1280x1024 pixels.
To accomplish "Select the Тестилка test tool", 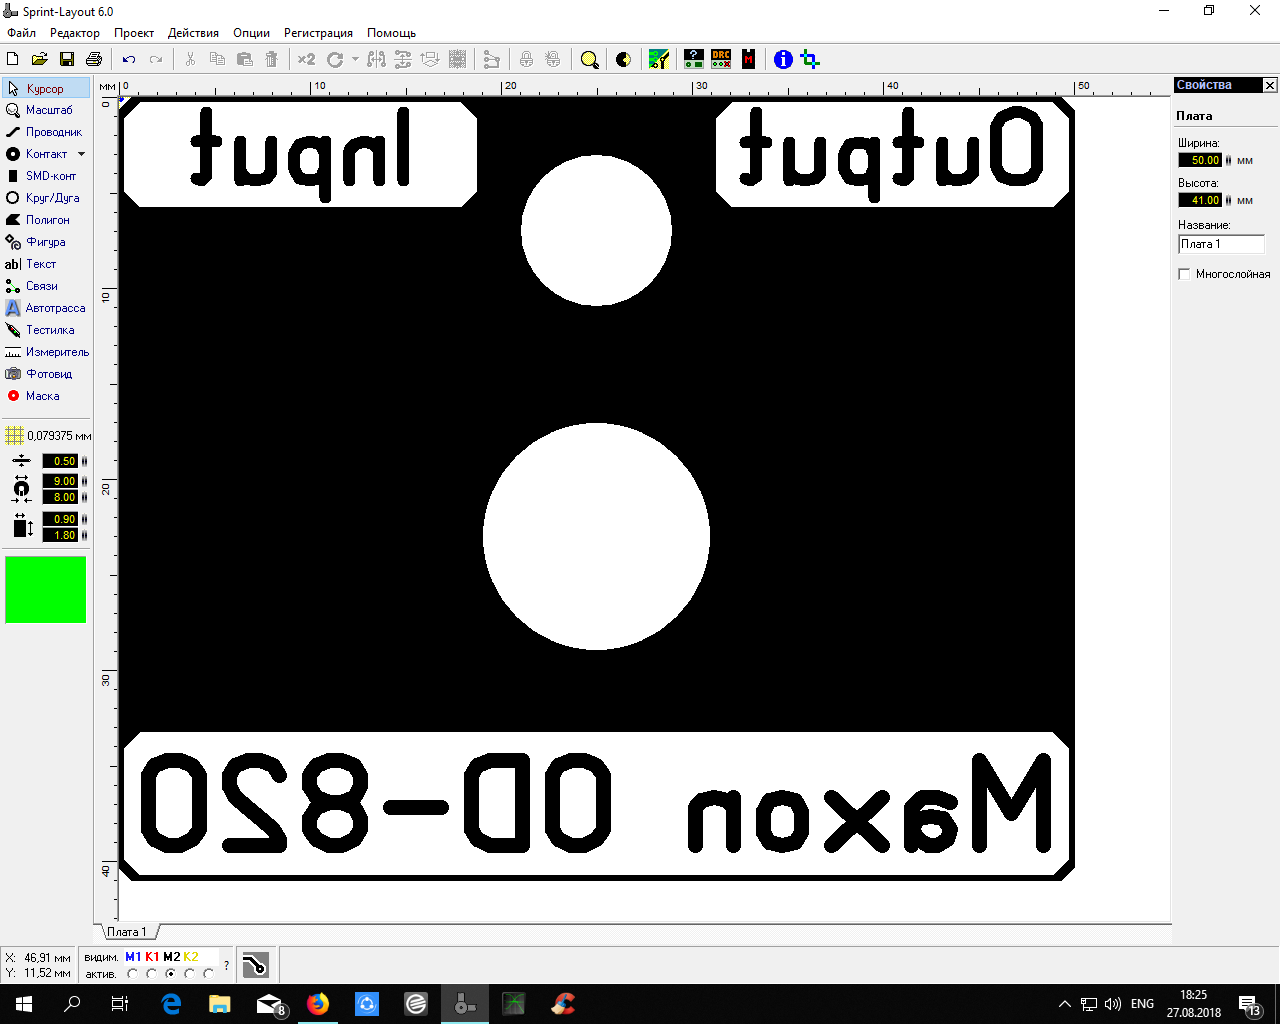I will point(46,330).
